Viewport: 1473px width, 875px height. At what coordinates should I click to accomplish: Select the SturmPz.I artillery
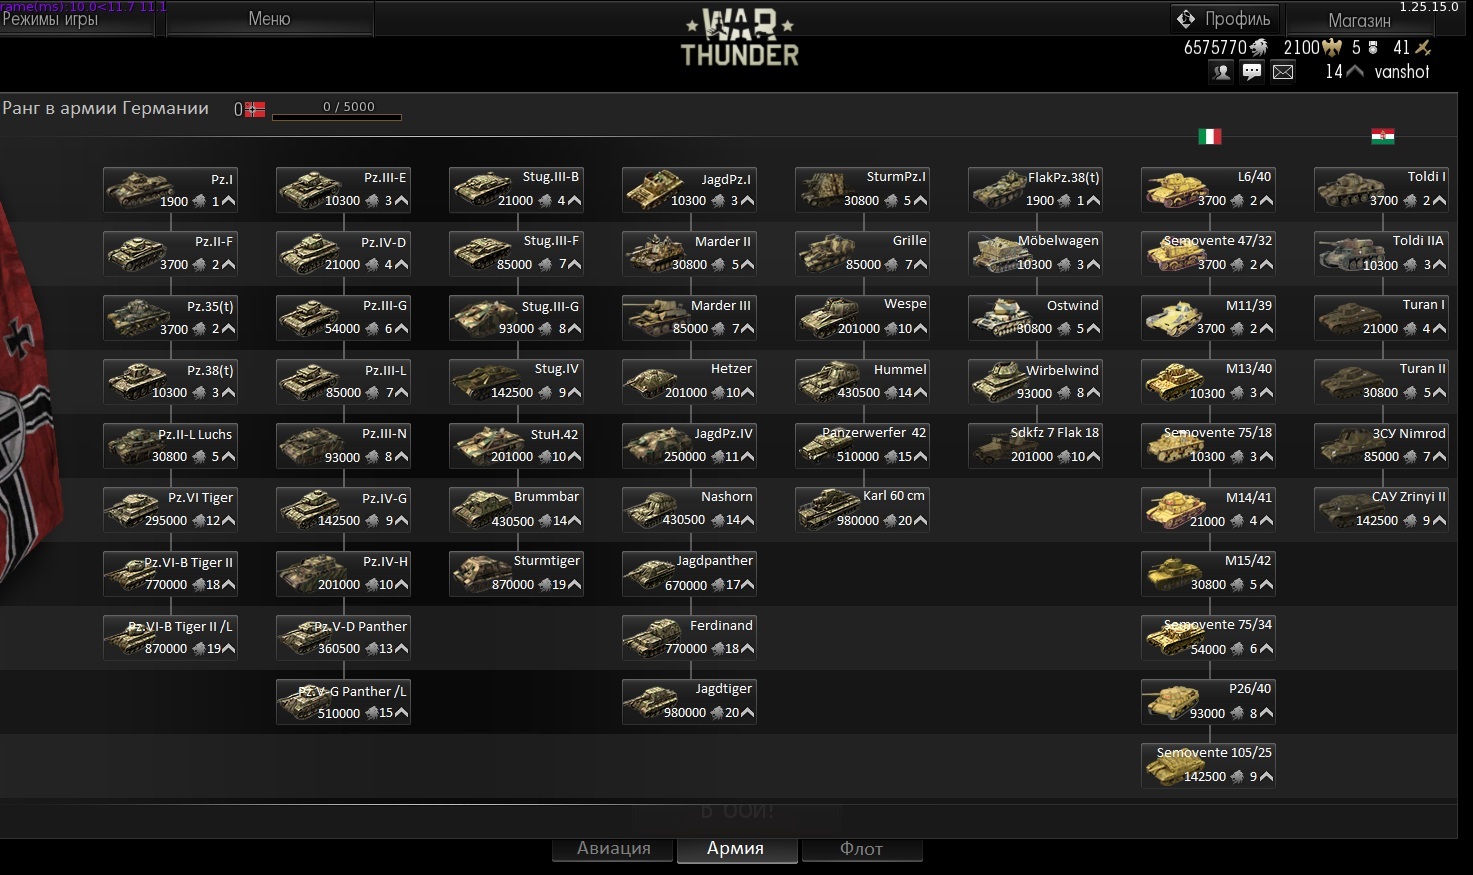pyautogui.click(x=862, y=190)
